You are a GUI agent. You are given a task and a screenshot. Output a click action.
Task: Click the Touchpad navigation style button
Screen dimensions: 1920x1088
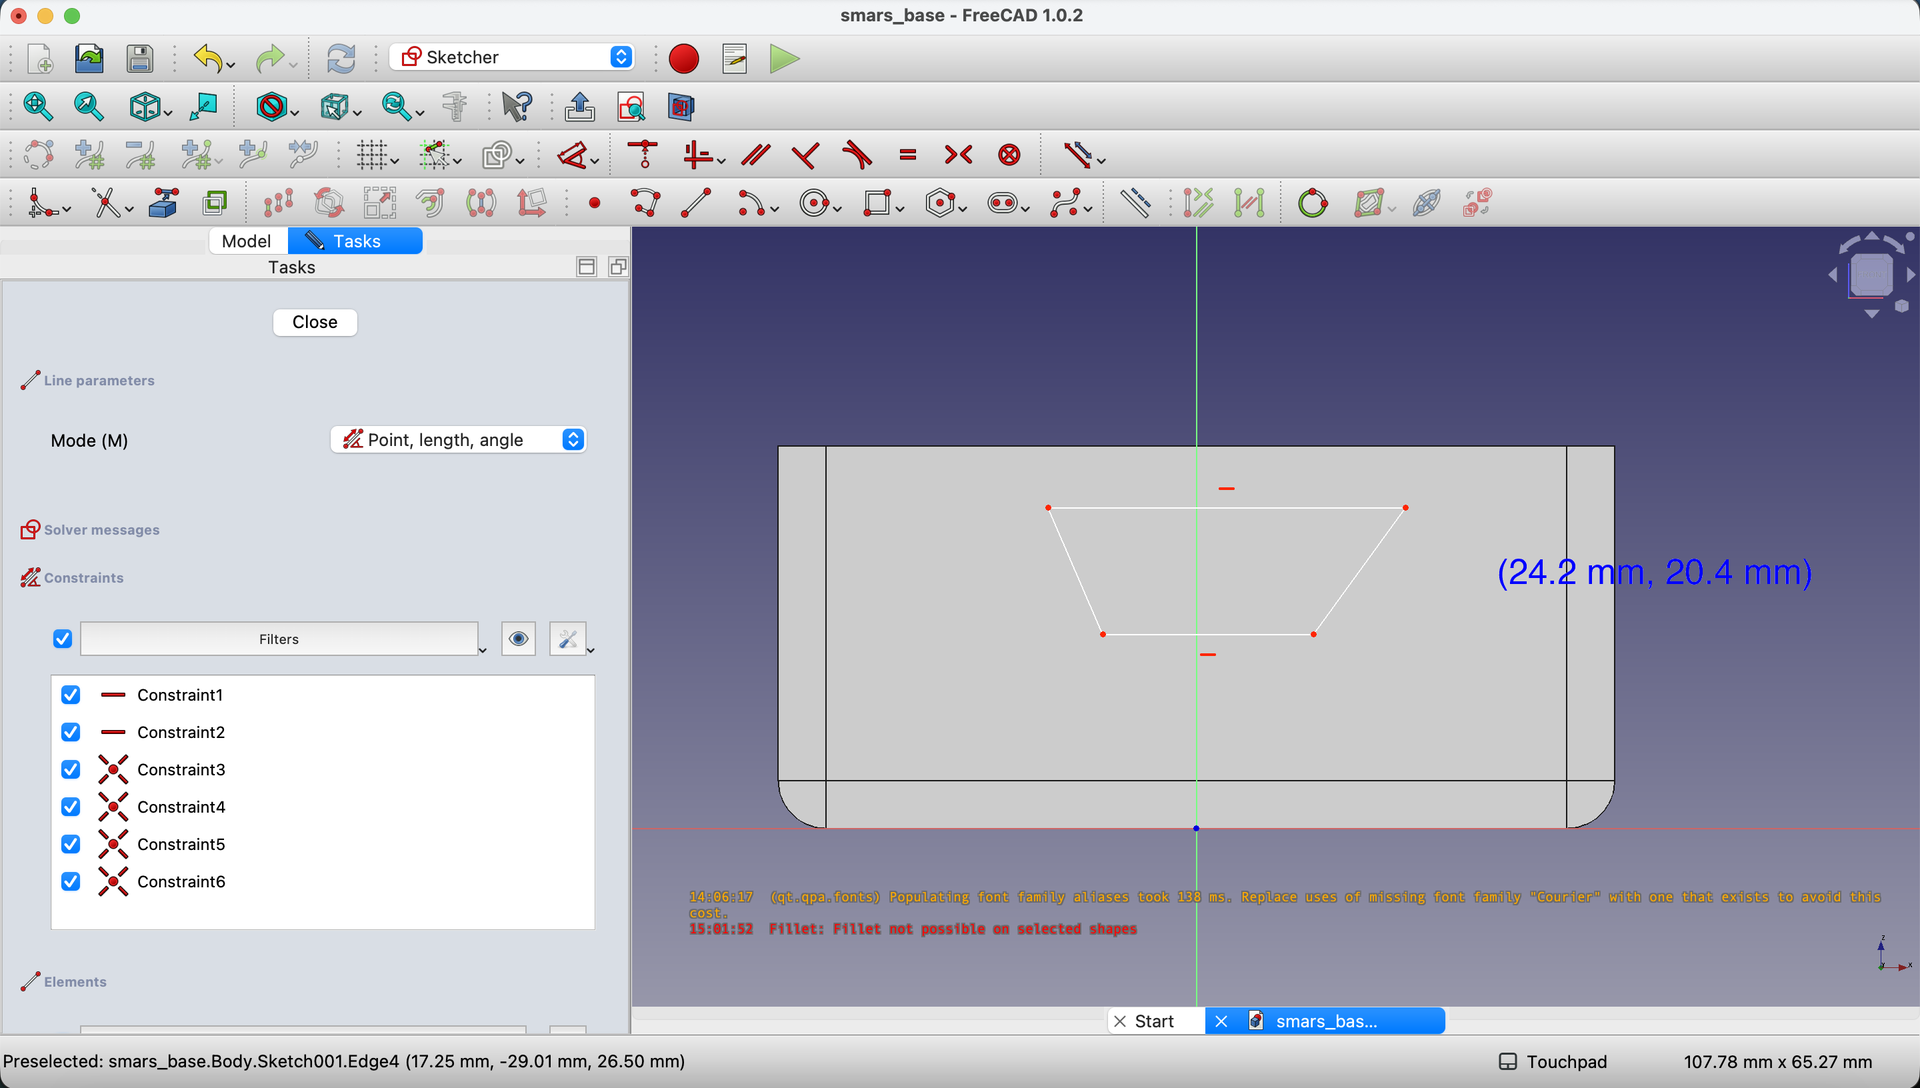[1553, 1062]
